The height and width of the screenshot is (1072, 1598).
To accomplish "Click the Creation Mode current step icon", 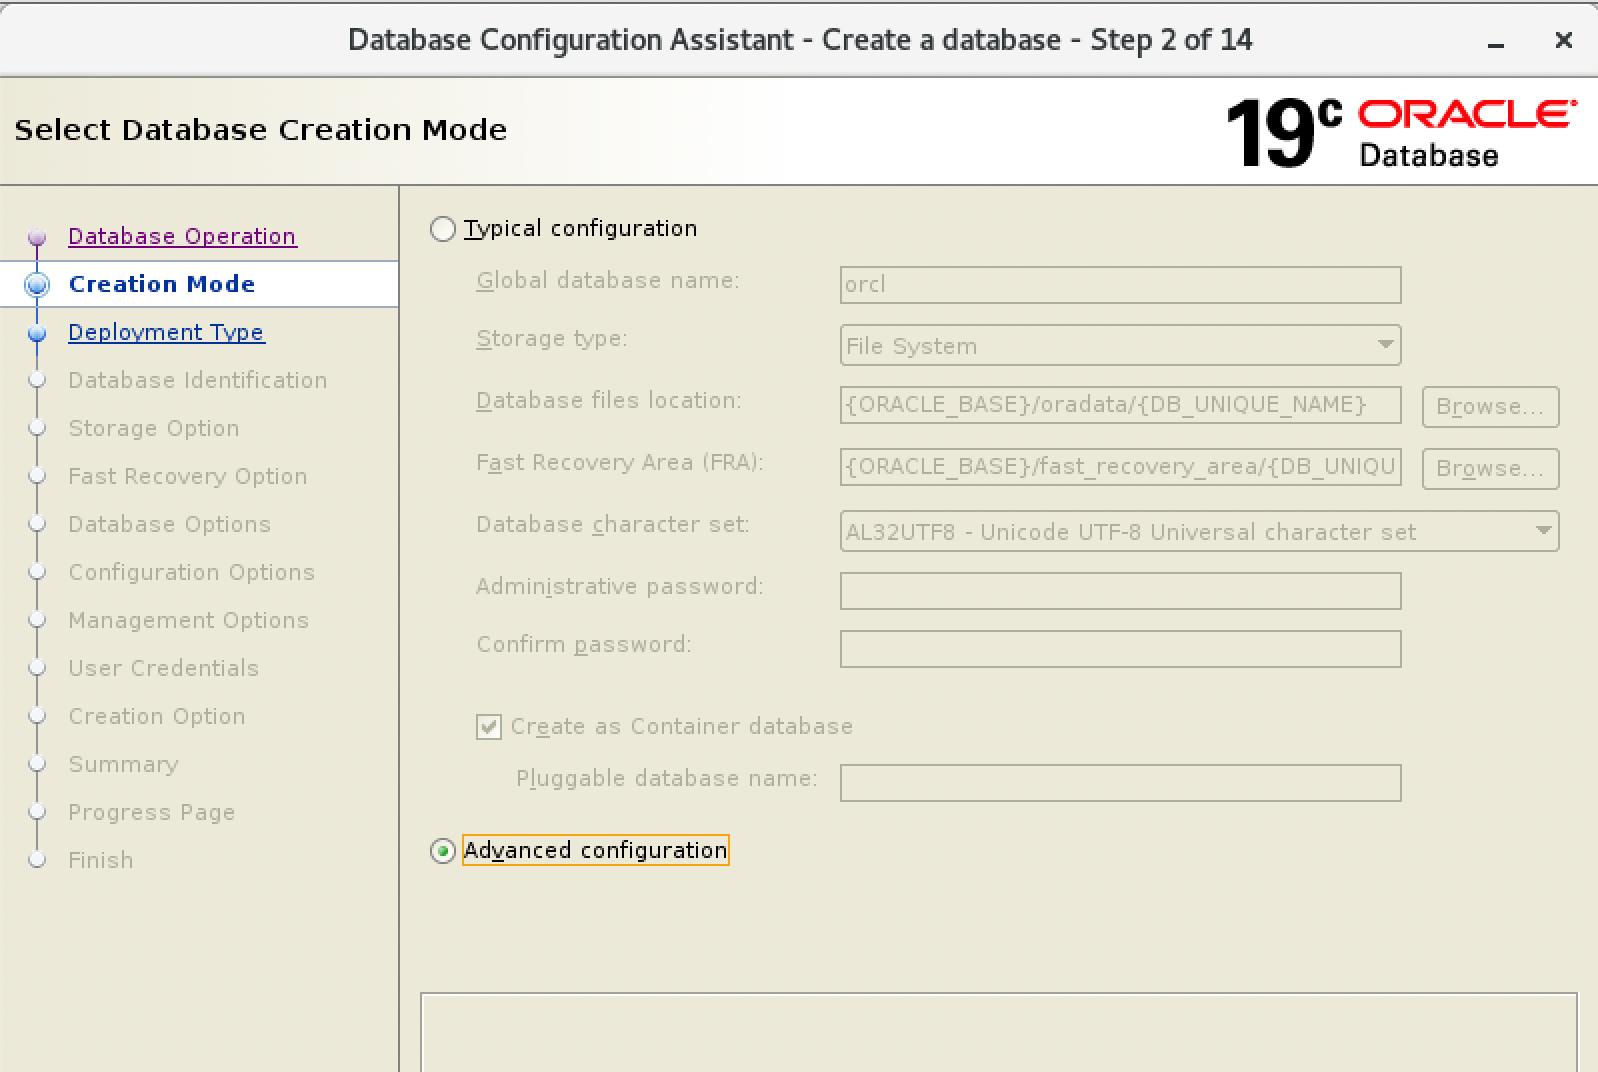I will tap(37, 285).
